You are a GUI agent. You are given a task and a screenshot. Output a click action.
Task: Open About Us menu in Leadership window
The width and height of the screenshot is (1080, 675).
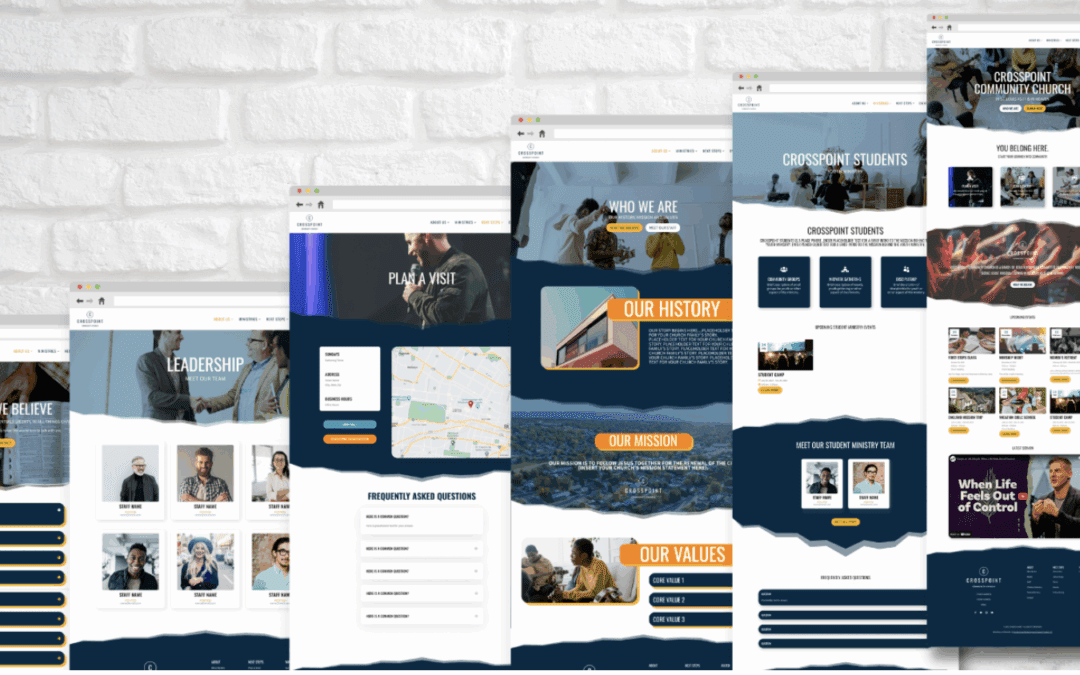click(x=222, y=320)
